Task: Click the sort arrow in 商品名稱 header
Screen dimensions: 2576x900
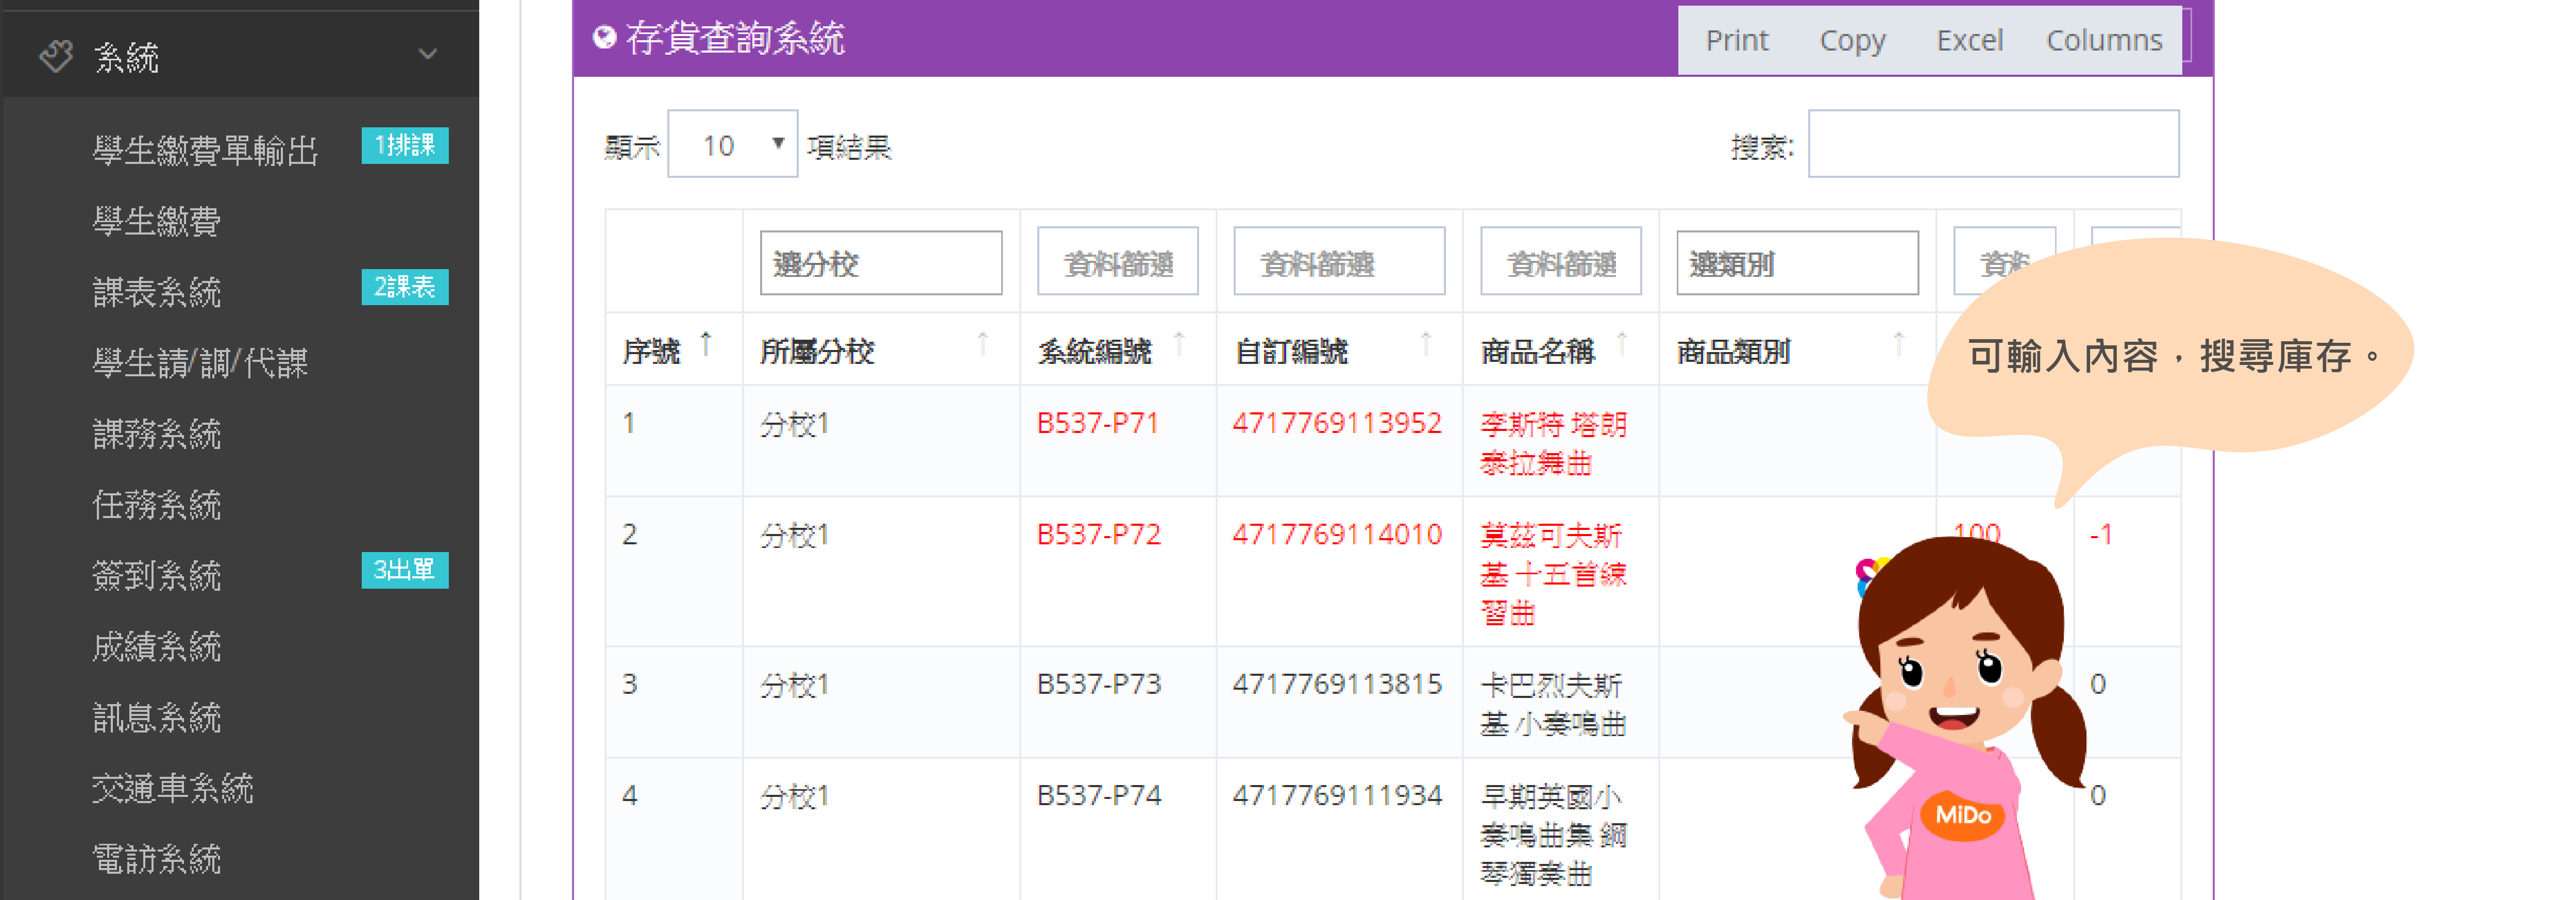Action: click(1621, 344)
